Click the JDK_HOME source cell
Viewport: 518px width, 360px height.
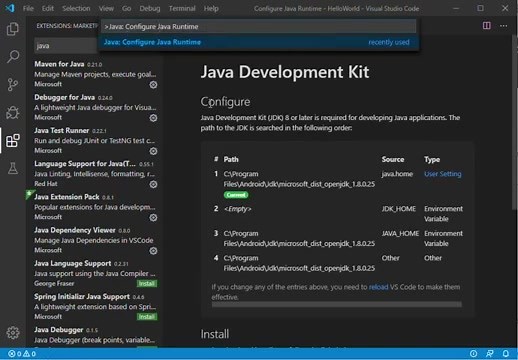point(399,209)
